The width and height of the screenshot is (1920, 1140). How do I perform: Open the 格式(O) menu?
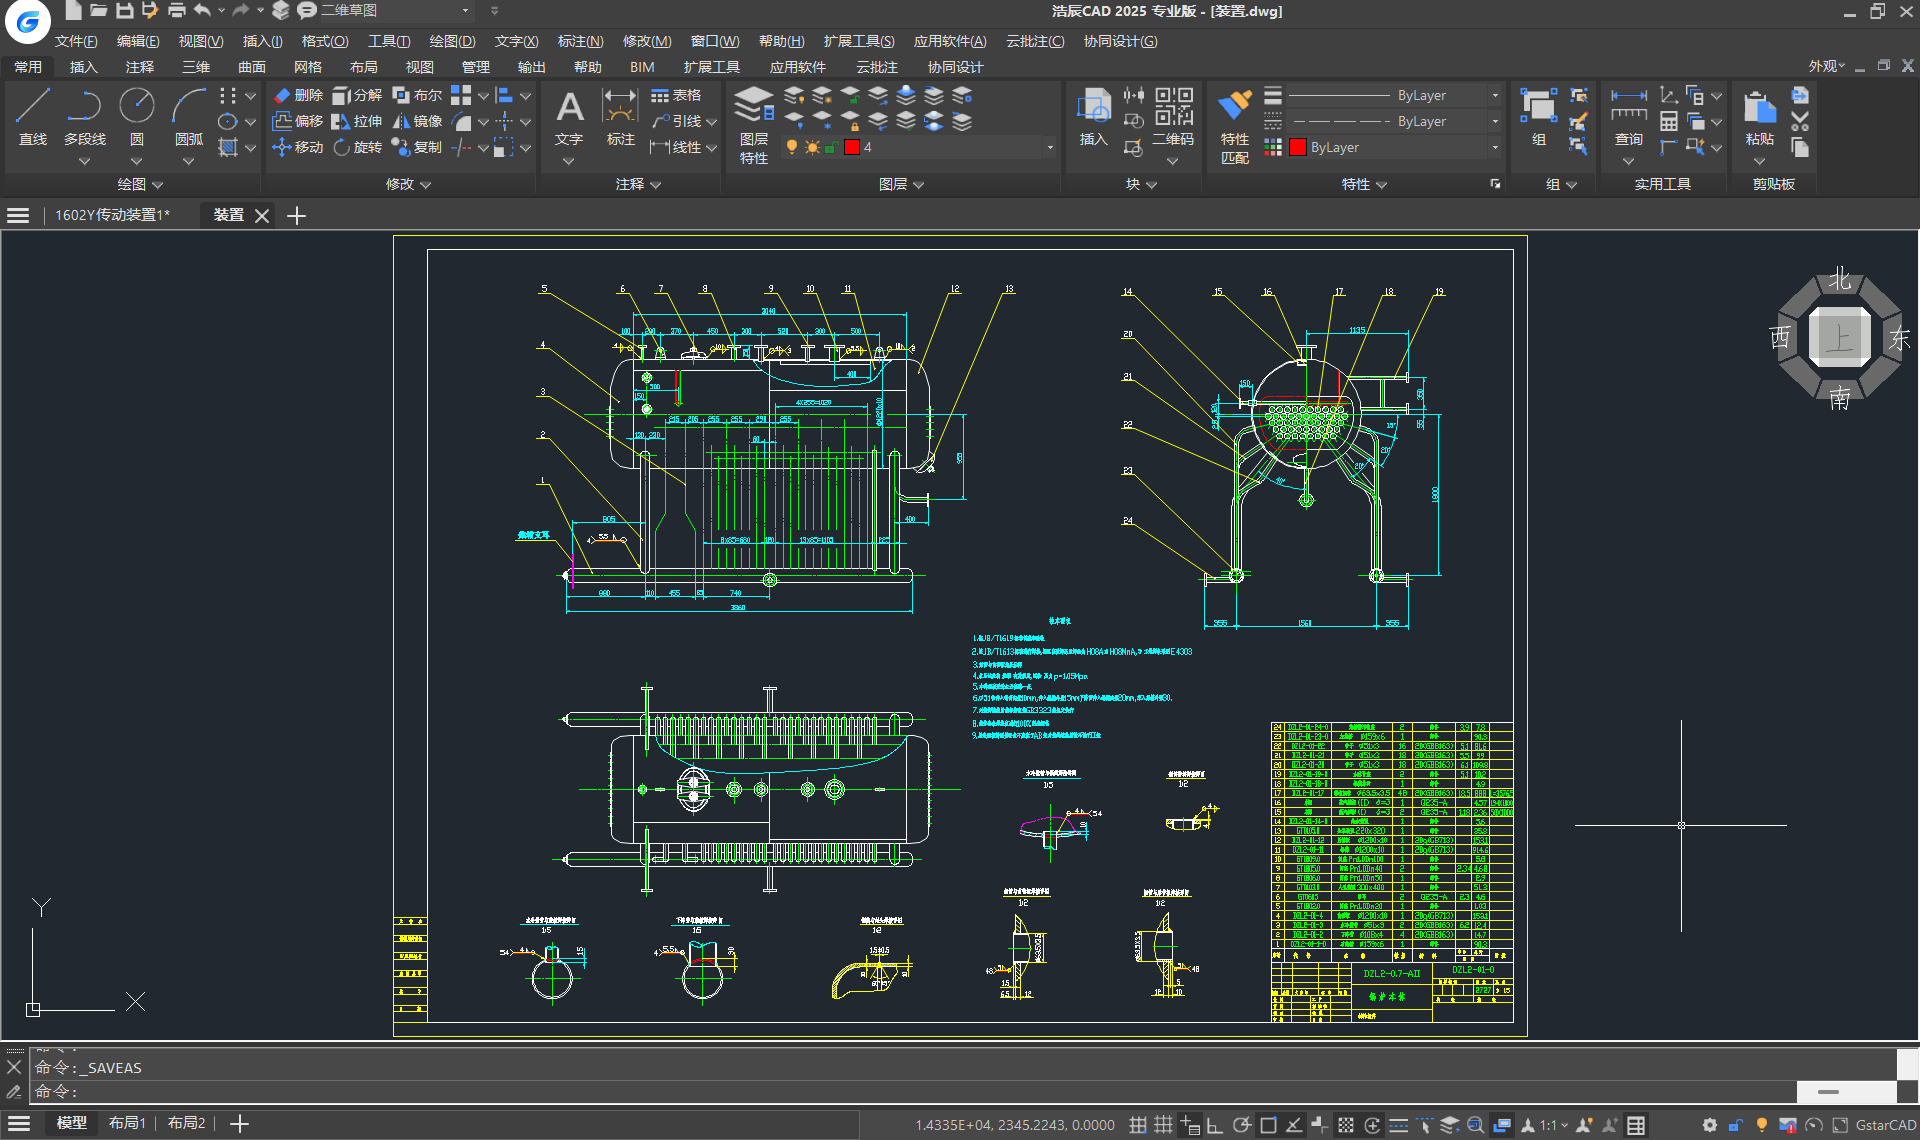324,41
